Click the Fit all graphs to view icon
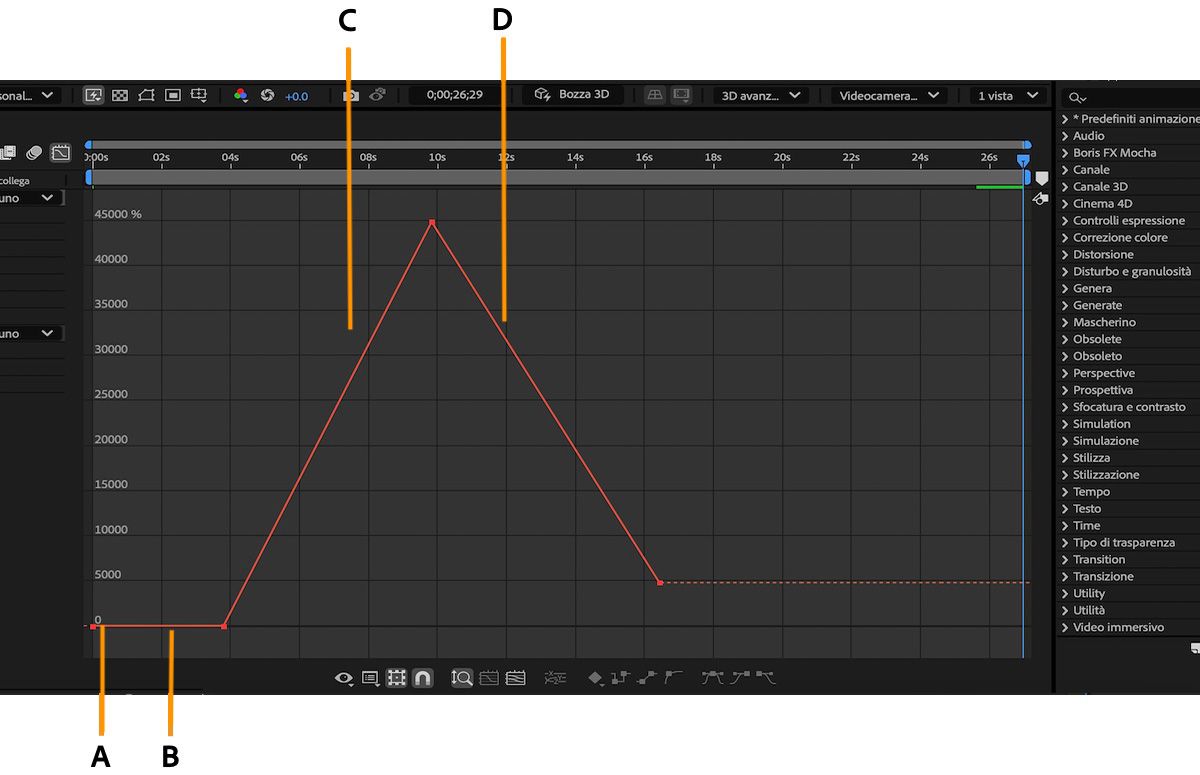The height and width of the screenshot is (775, 1200). [515, 677]
